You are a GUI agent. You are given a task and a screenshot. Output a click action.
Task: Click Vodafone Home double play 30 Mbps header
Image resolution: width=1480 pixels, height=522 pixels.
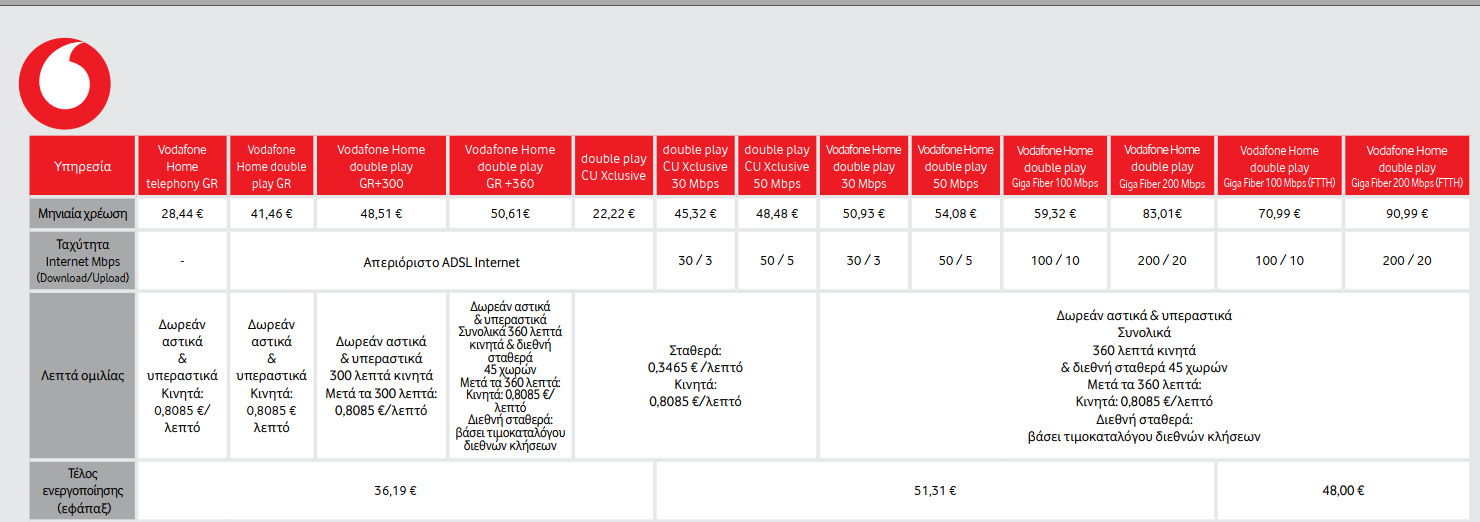864,166
